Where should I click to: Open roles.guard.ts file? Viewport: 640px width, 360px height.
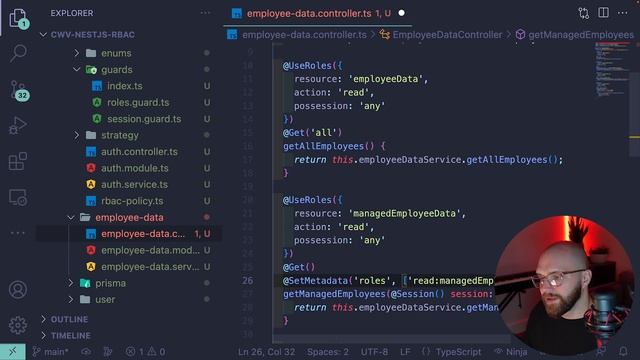coord(138,102)
